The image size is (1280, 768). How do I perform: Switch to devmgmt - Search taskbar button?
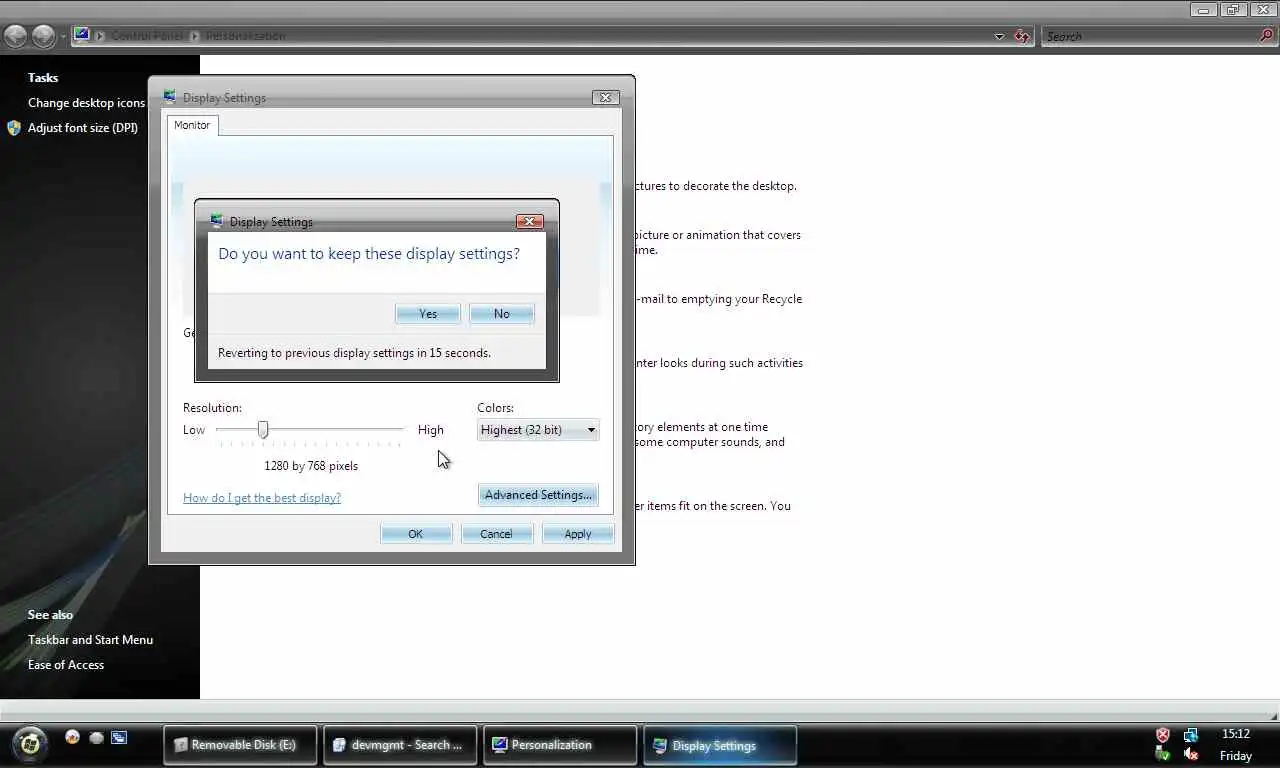coord(400,745)
